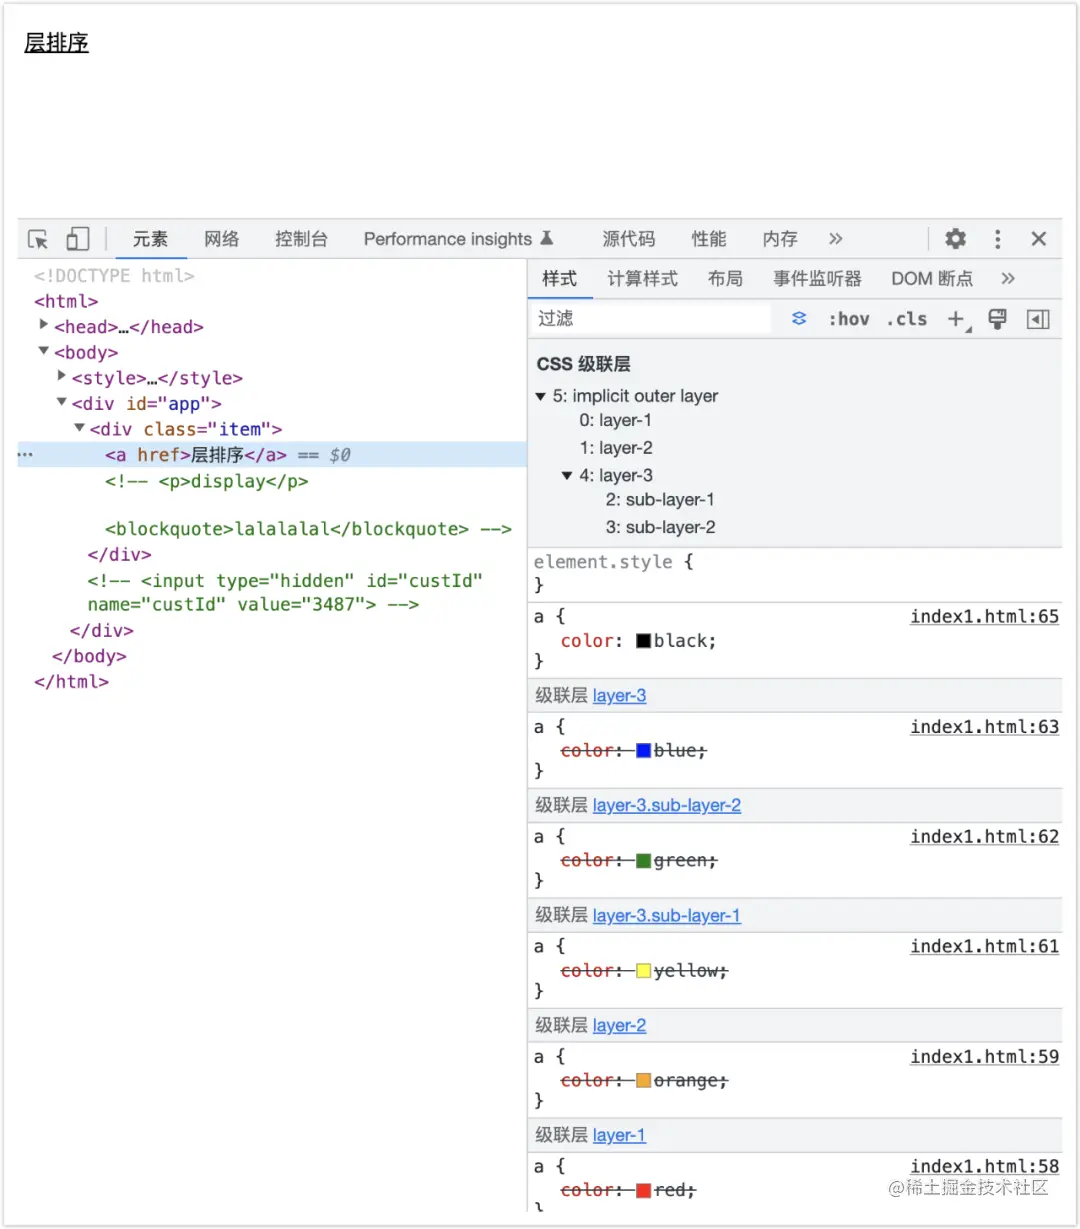Switch to the 性能 tab
Screen dimensions: 1080x1229
[709, 239]
